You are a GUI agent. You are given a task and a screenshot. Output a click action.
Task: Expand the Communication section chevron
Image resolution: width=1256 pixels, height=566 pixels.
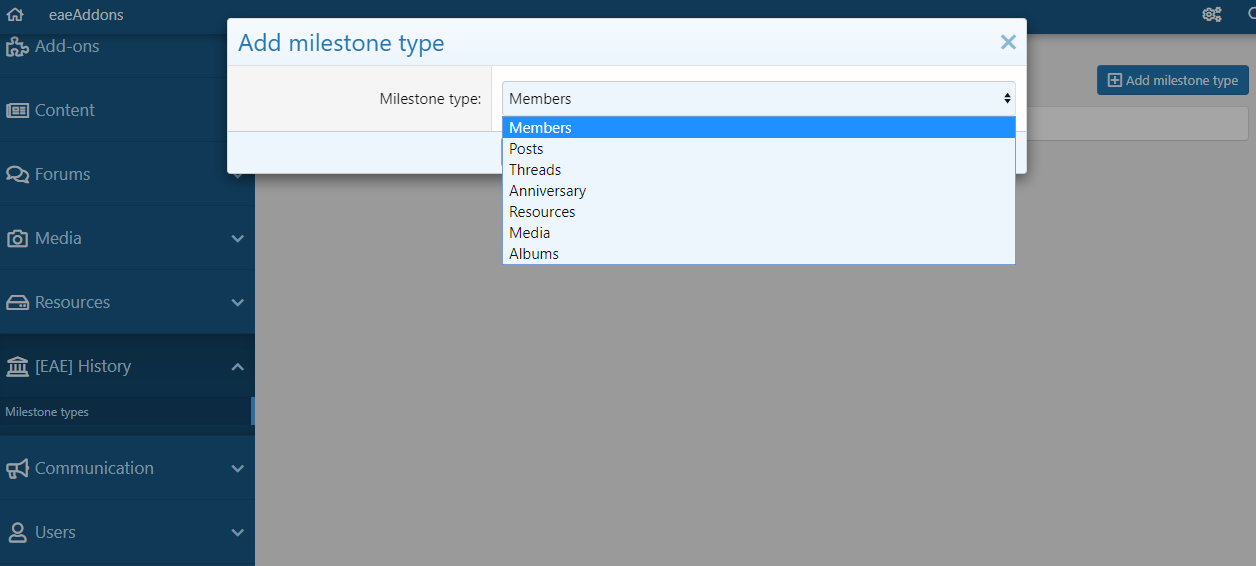point(237,468)
